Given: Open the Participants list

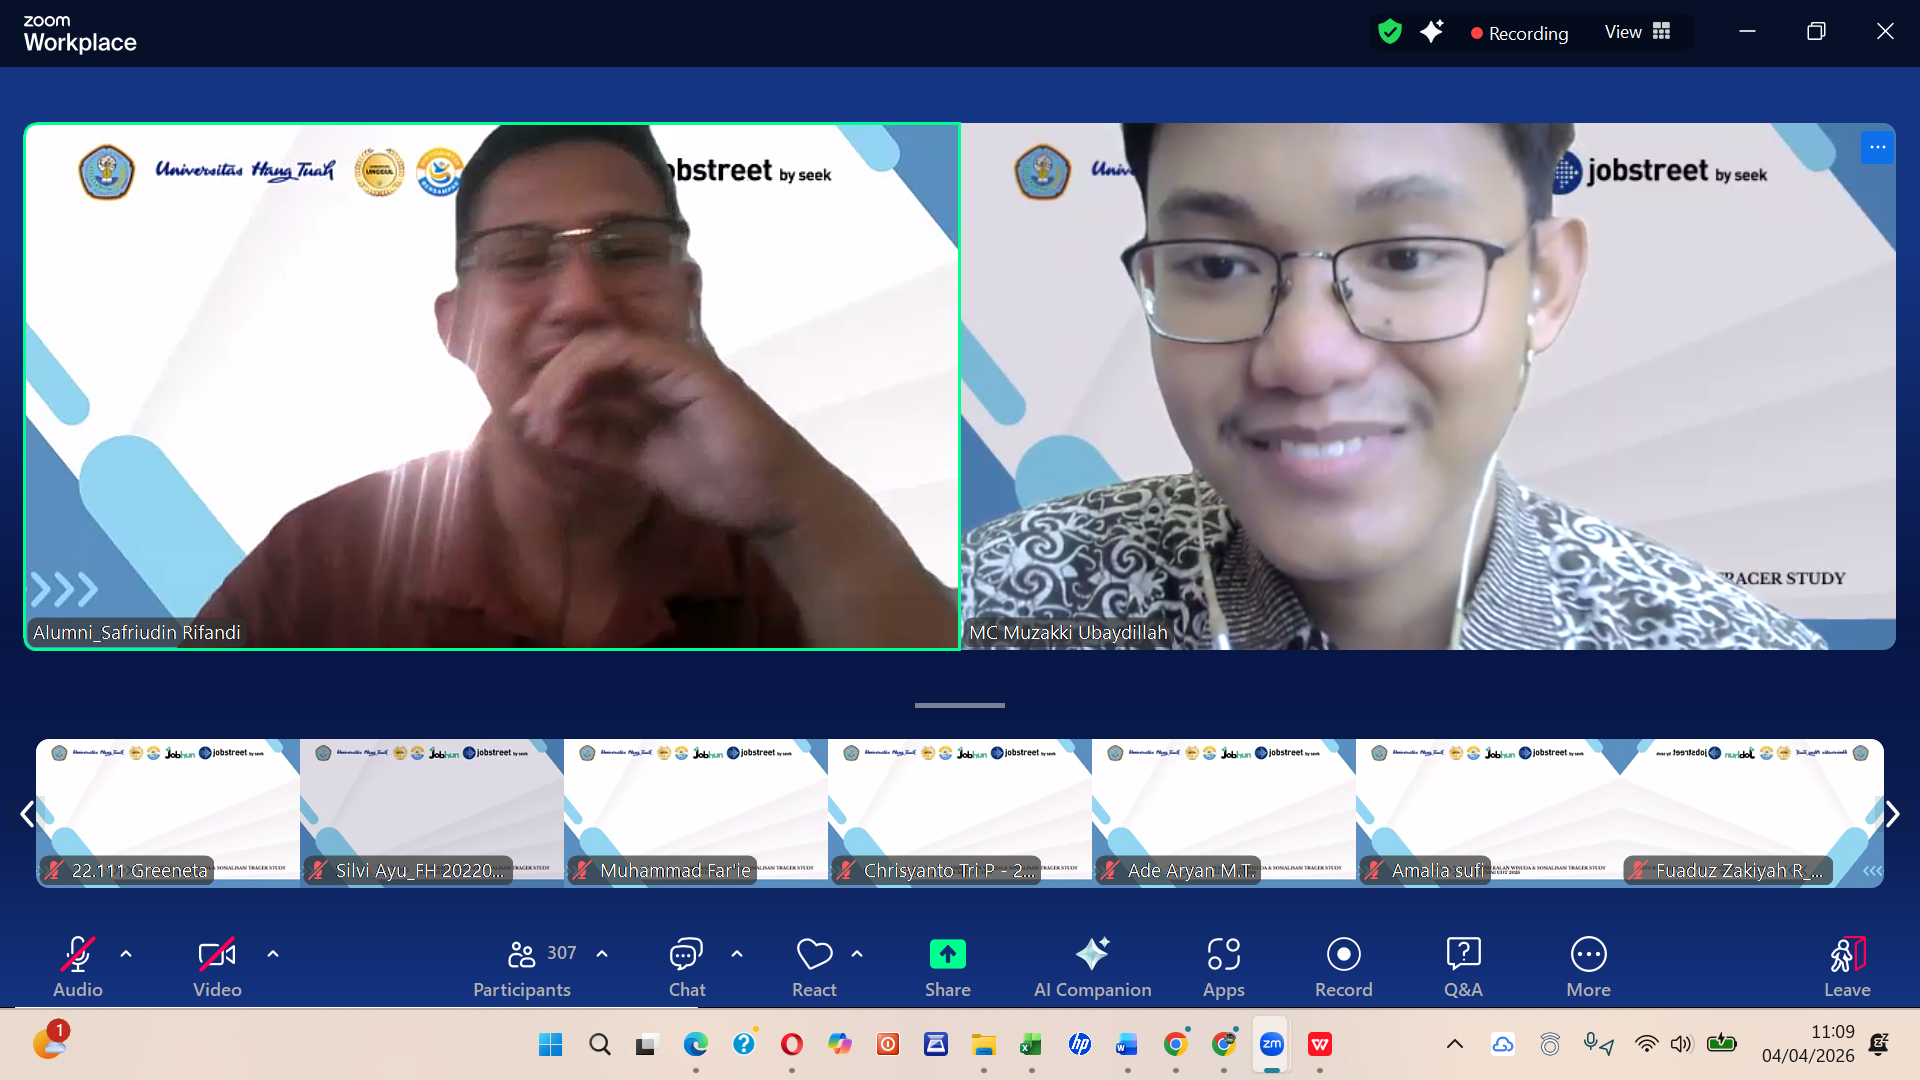Looking at the screenshot, I should pyautogui.click(x=523, y=967).
